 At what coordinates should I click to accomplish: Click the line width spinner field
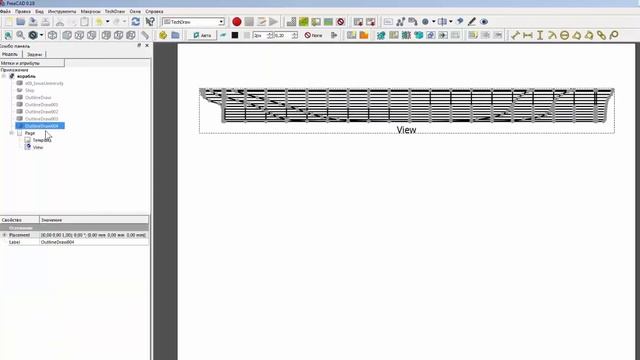pos(262,36)
